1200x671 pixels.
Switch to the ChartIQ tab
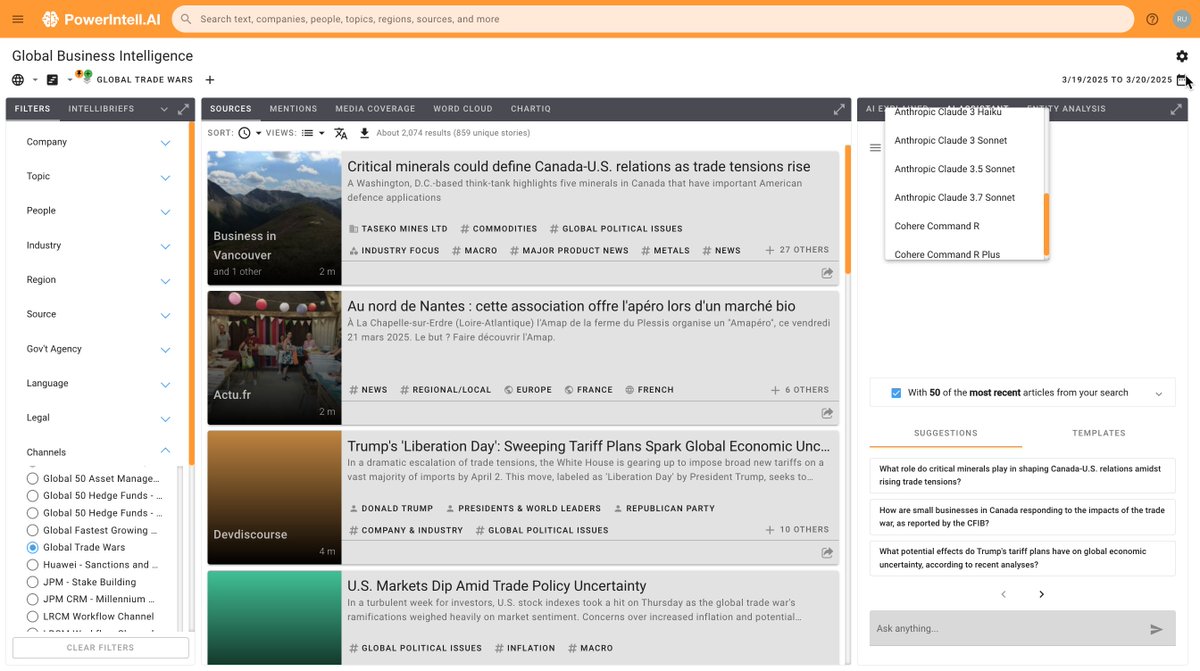(531, 109)
